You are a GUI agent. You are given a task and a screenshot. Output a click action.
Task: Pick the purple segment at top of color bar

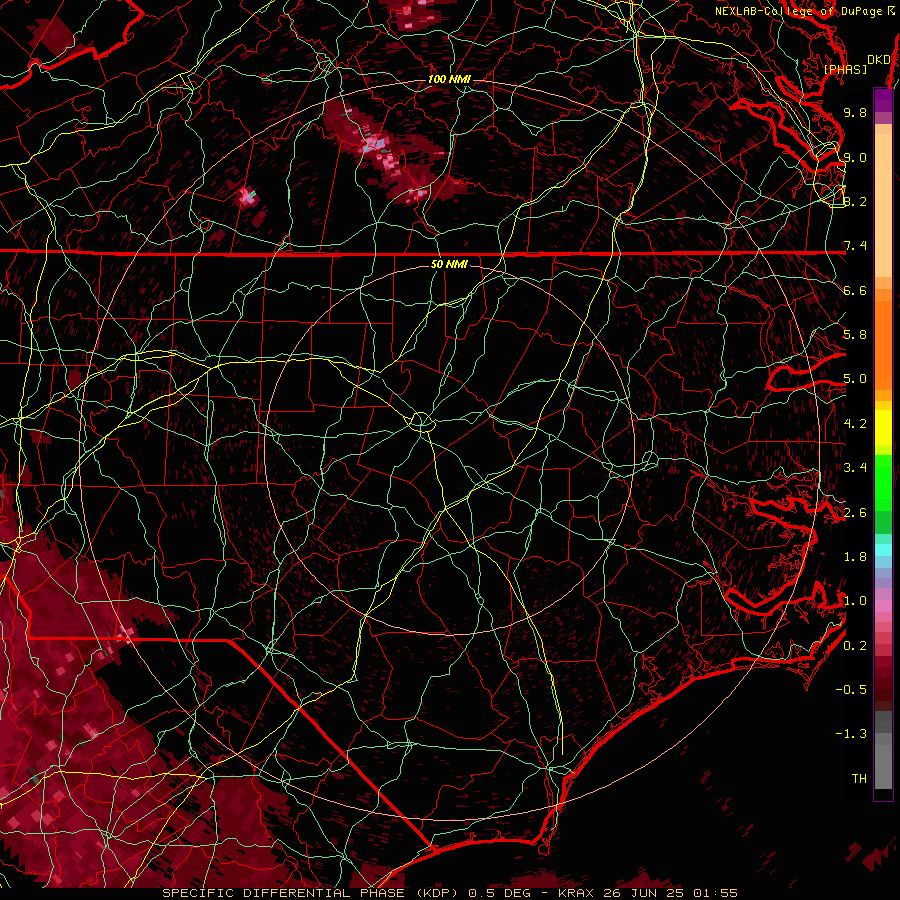pos(883,100)
